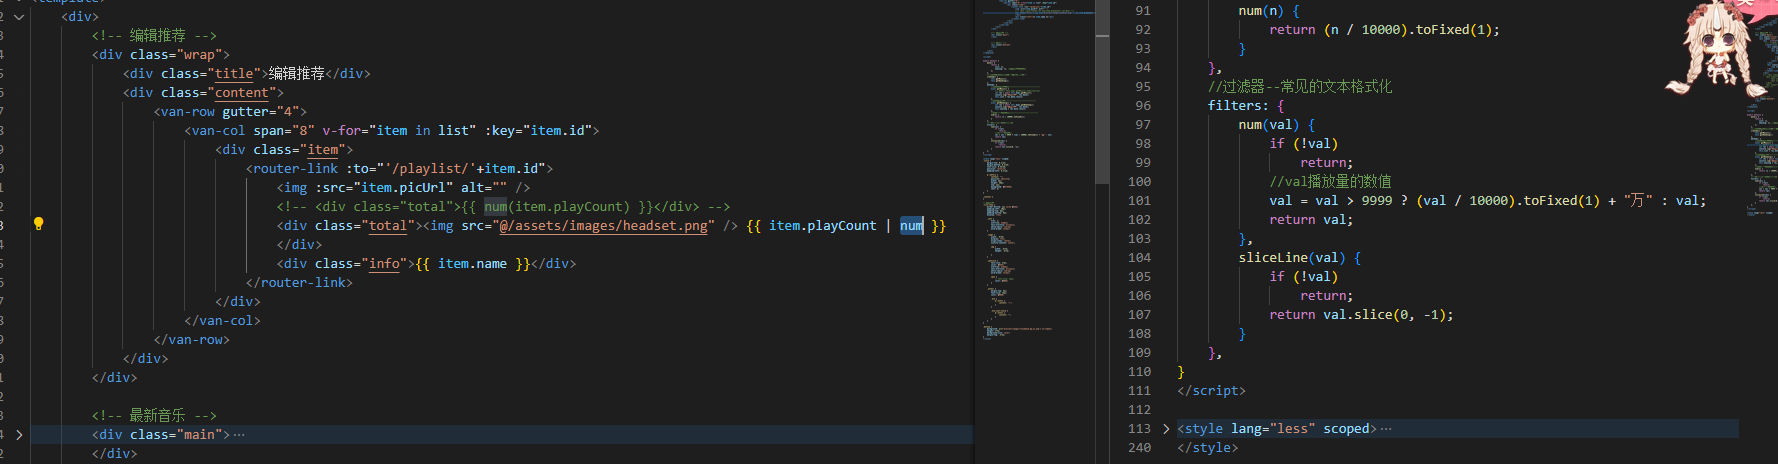Click the filters: keyword
Image resolution: width=1778 pixels, height=464 pixels.
tap(1238, 105)
